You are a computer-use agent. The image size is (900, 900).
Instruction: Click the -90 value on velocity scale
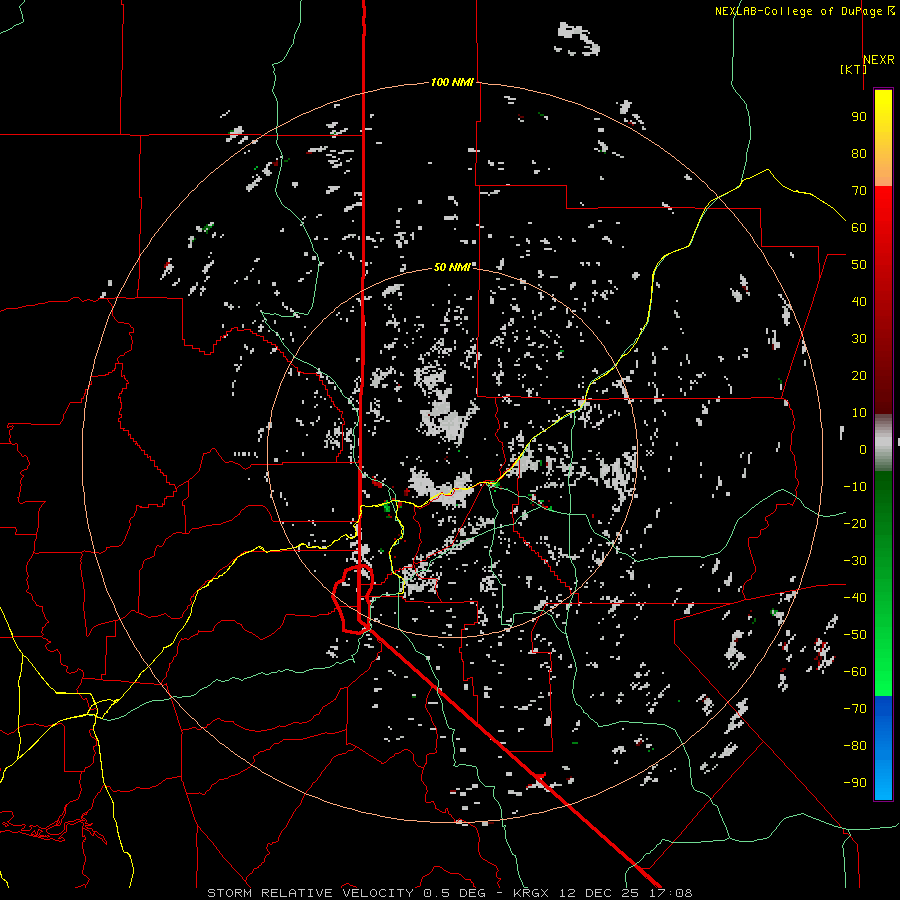pyautogui.click(x=855, y=783)
